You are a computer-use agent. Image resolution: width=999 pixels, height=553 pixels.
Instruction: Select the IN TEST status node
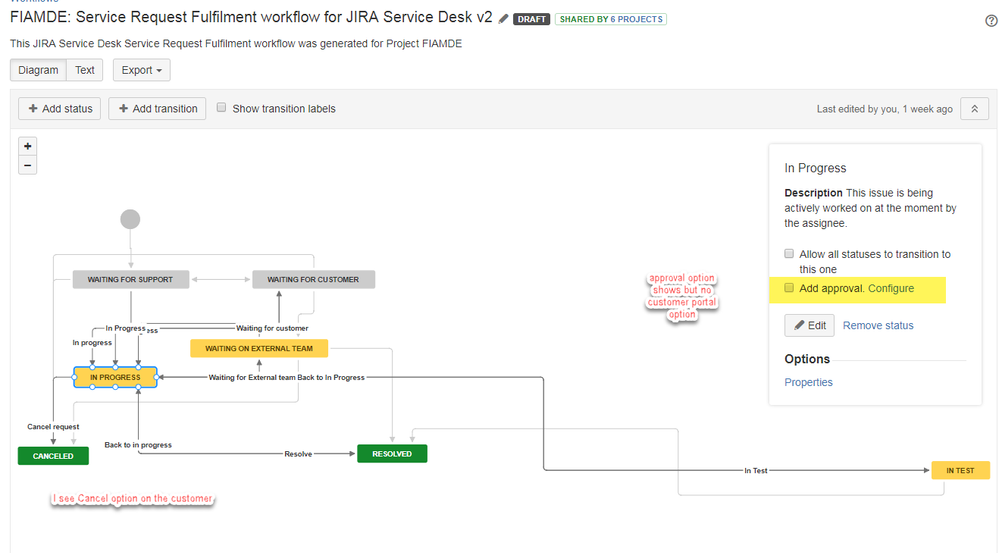(960, 471)
